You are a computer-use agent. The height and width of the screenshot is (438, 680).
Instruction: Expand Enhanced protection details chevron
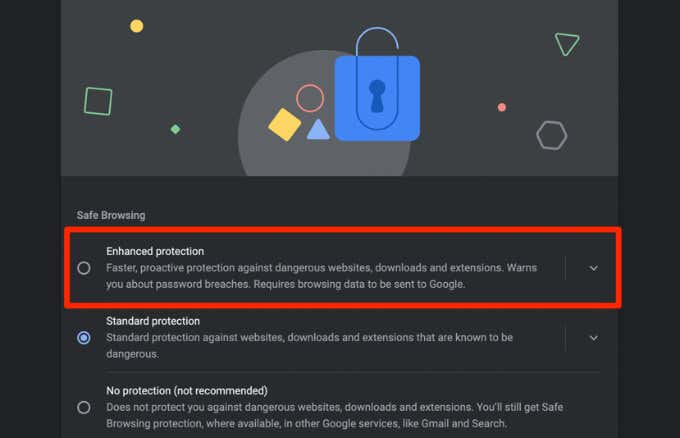click(x=593, y=268)
